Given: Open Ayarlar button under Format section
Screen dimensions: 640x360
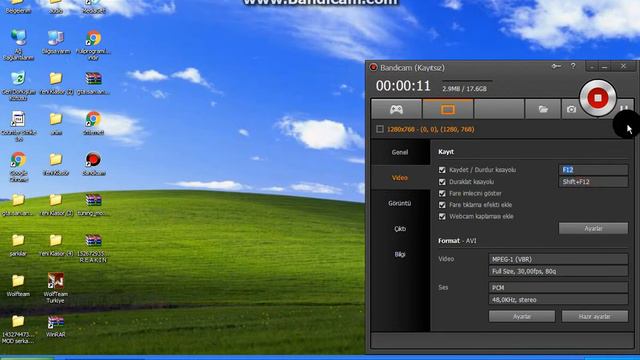Looking at the screenshot, I should (522, 316).
